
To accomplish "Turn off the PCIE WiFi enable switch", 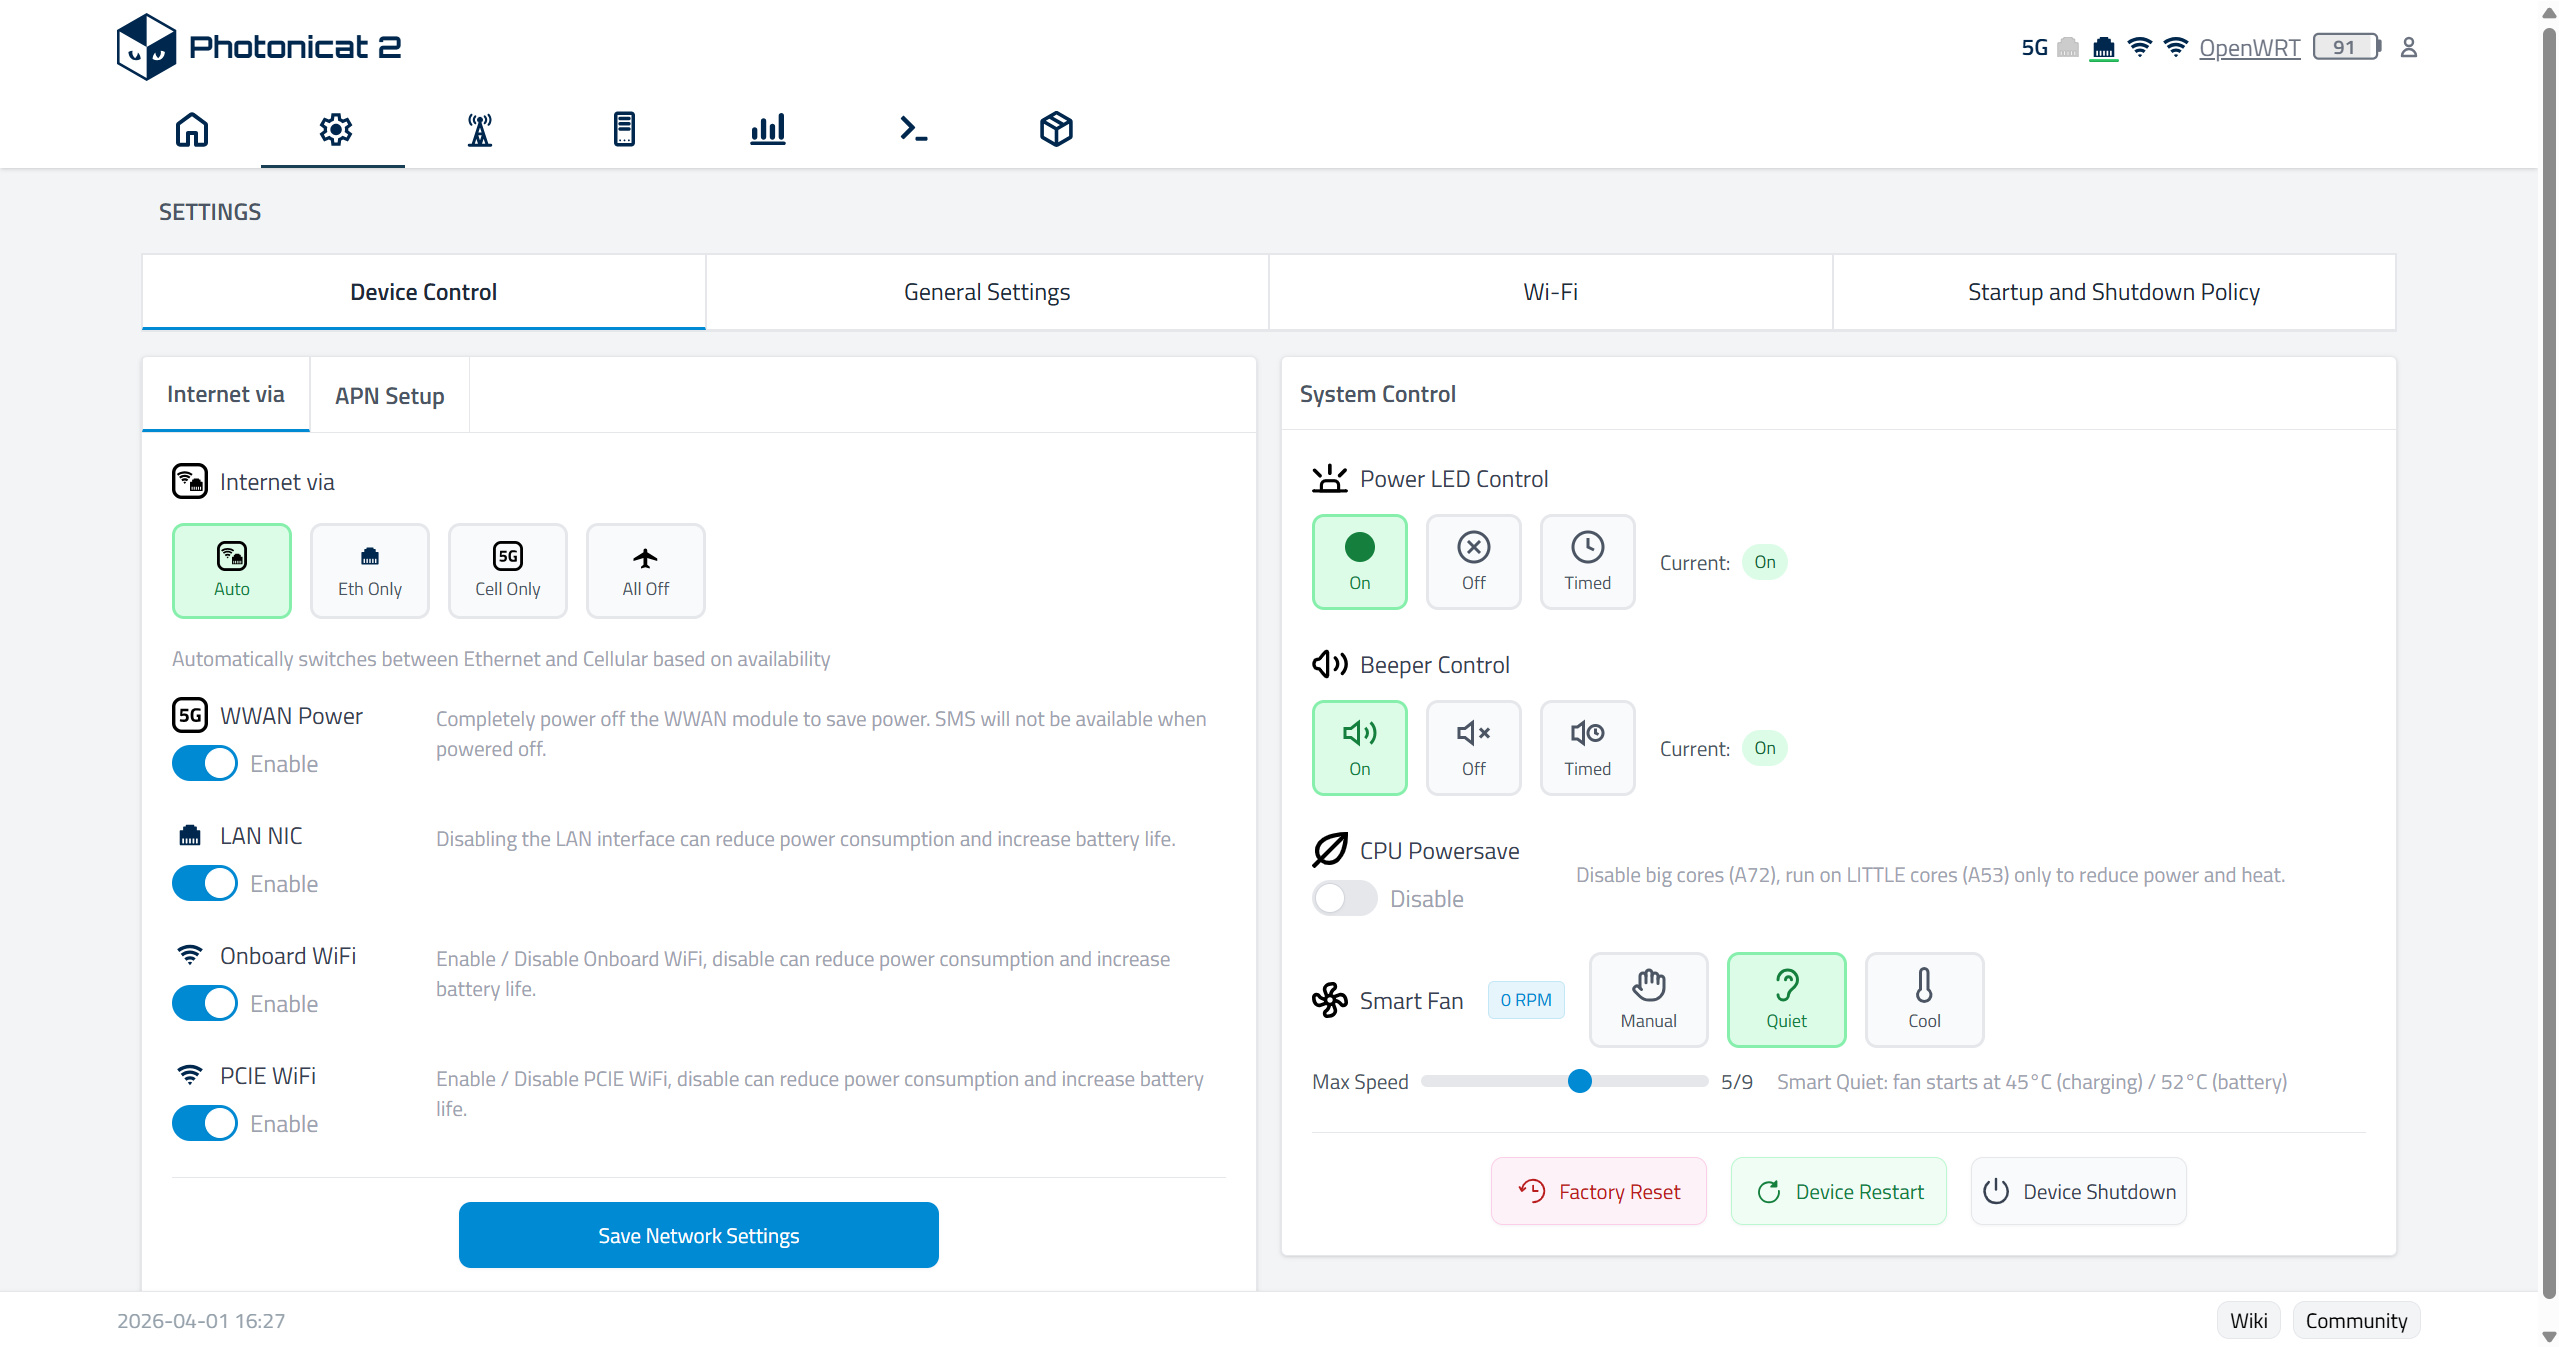I will click(x=204, y=1123).
